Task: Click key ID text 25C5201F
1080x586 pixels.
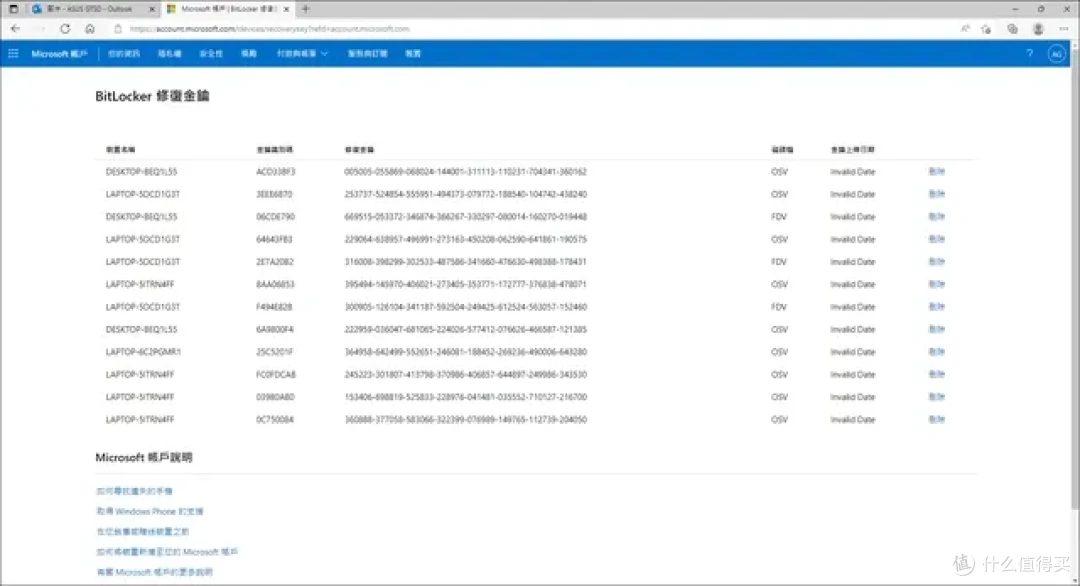Action: (x=275, y=352)
